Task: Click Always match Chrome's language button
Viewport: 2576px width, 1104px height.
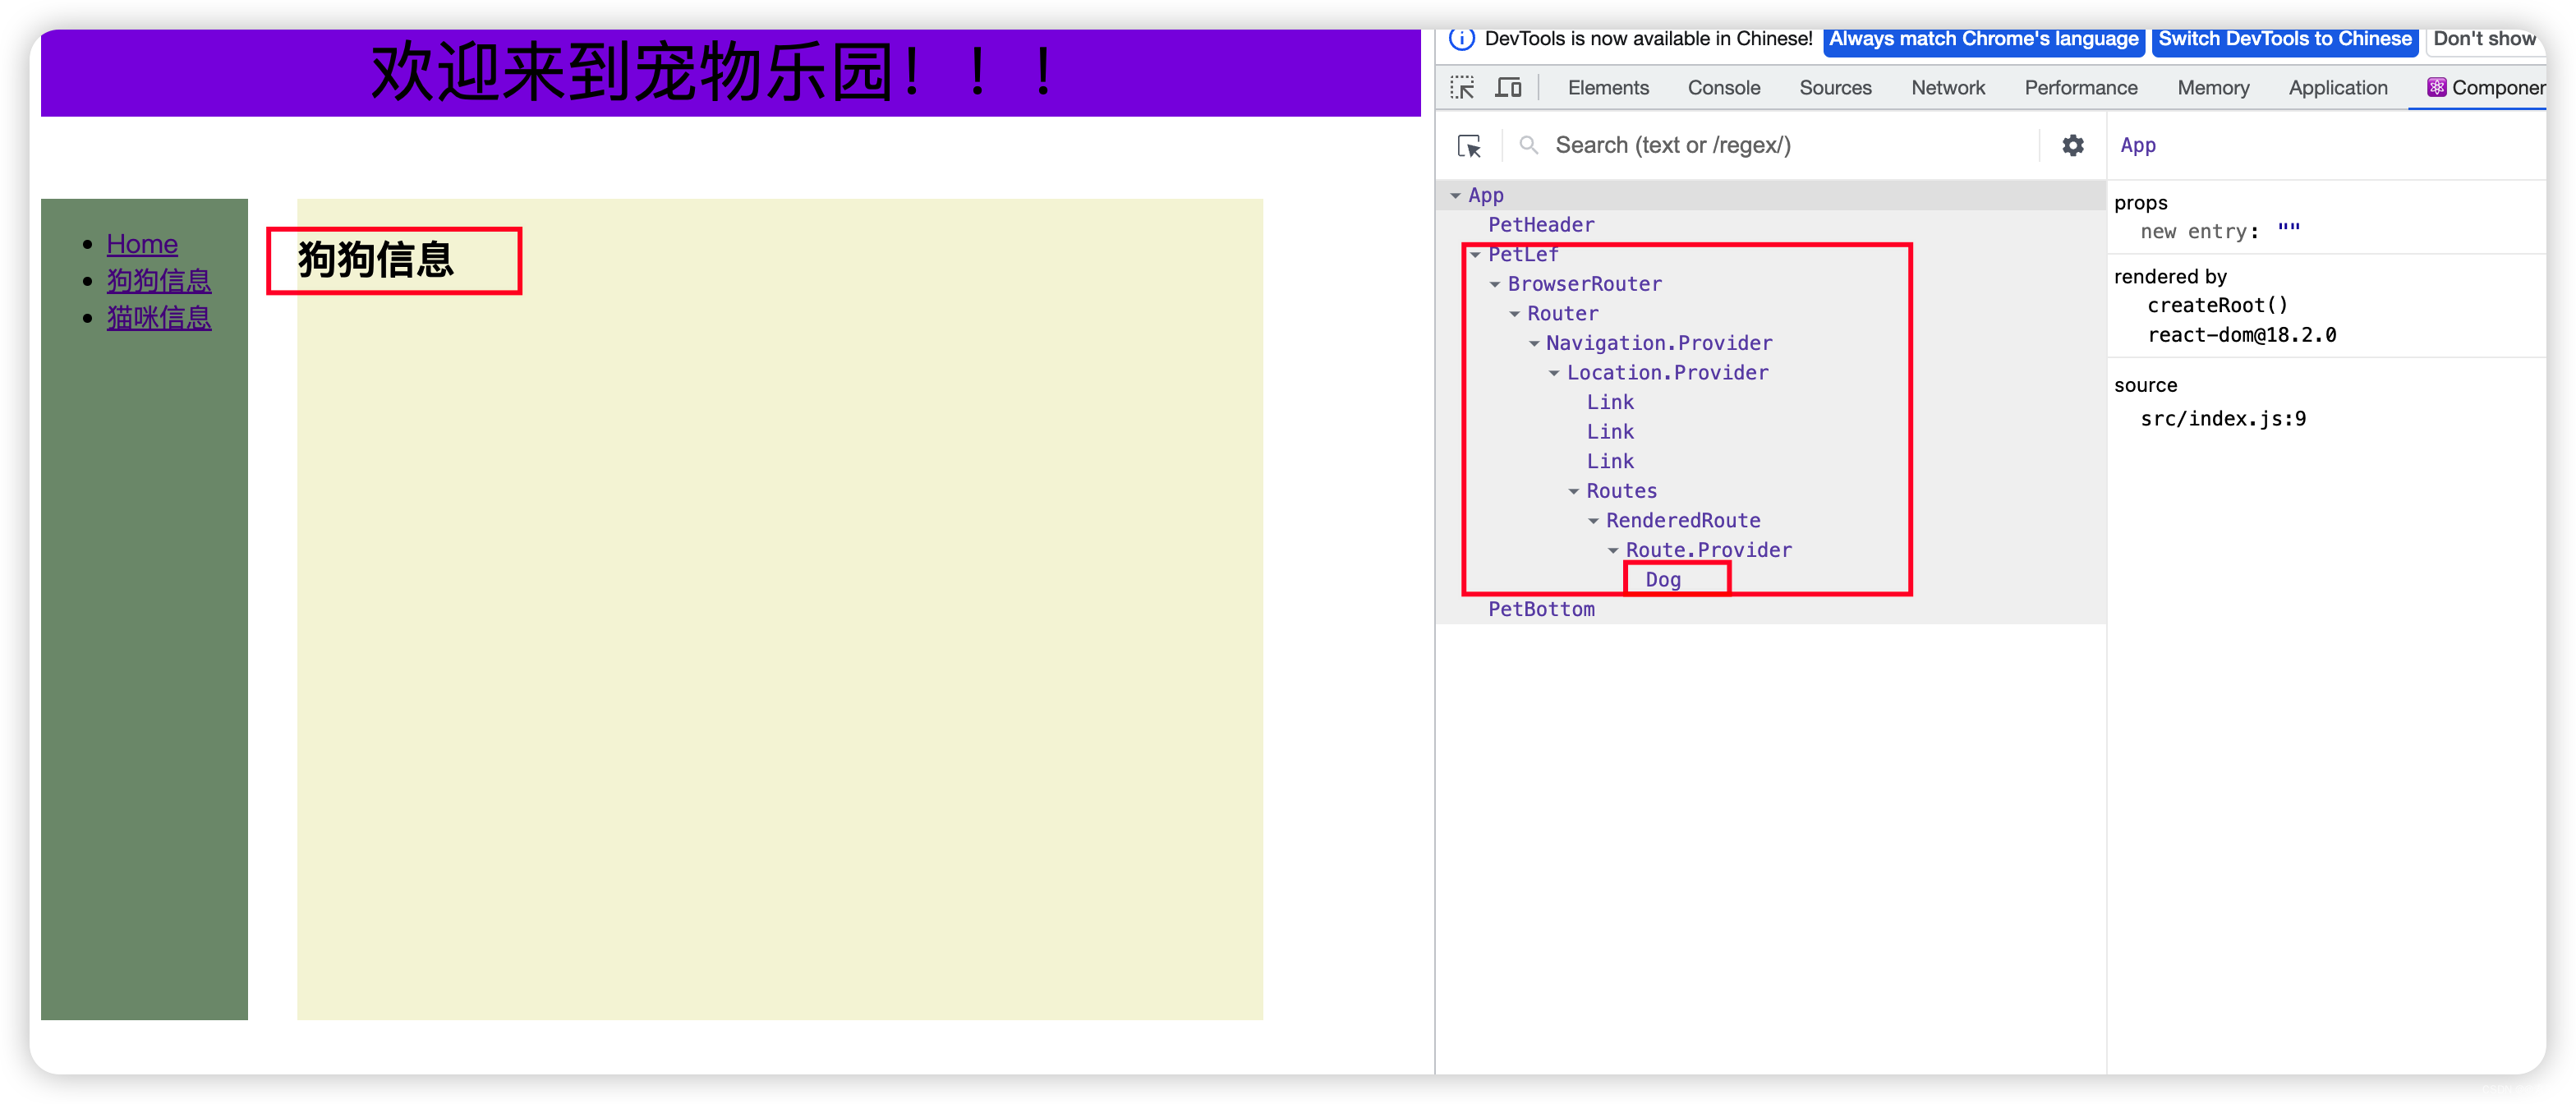Action: pos(1983,40)
